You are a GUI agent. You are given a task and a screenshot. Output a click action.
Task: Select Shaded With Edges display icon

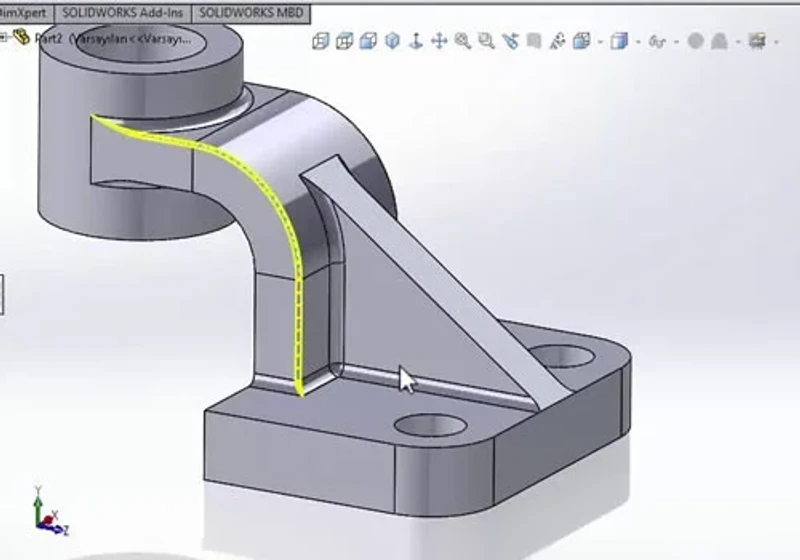(368, 41)
